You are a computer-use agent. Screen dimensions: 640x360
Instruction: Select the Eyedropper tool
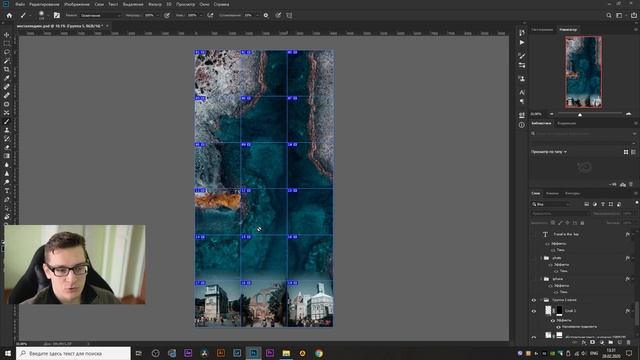click(x=7, y=78)
